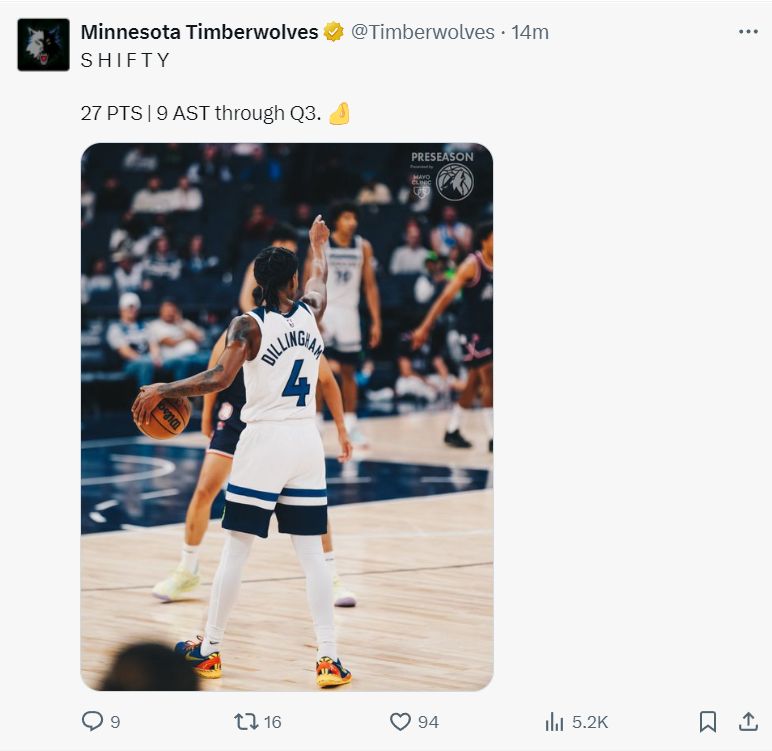
Task: Click the 14m timestamp
Action: click(x=530, y=32)
